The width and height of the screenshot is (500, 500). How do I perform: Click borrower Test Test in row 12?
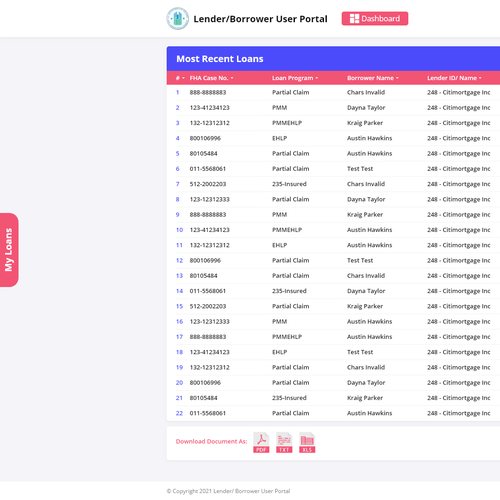360,260
